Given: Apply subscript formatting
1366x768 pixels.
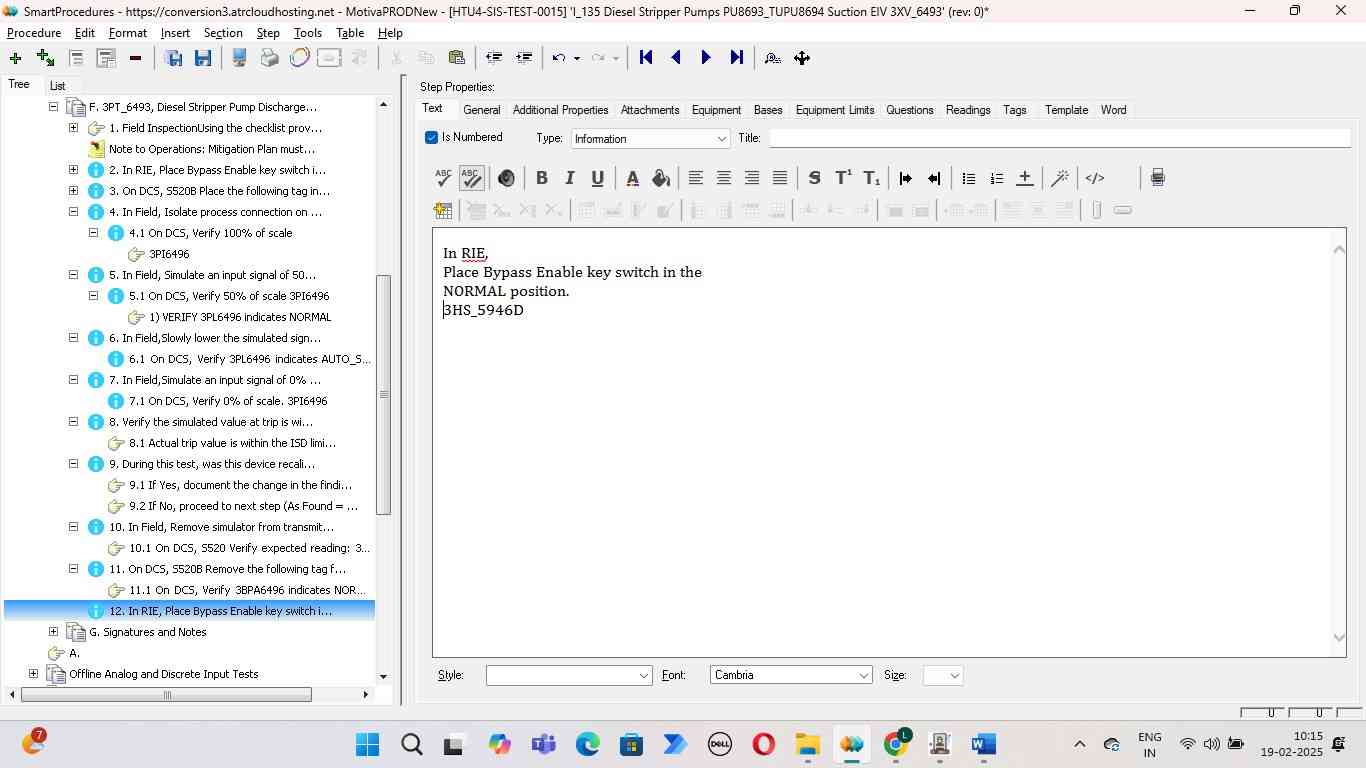Looking at the screenshot, I should point(871,178).
